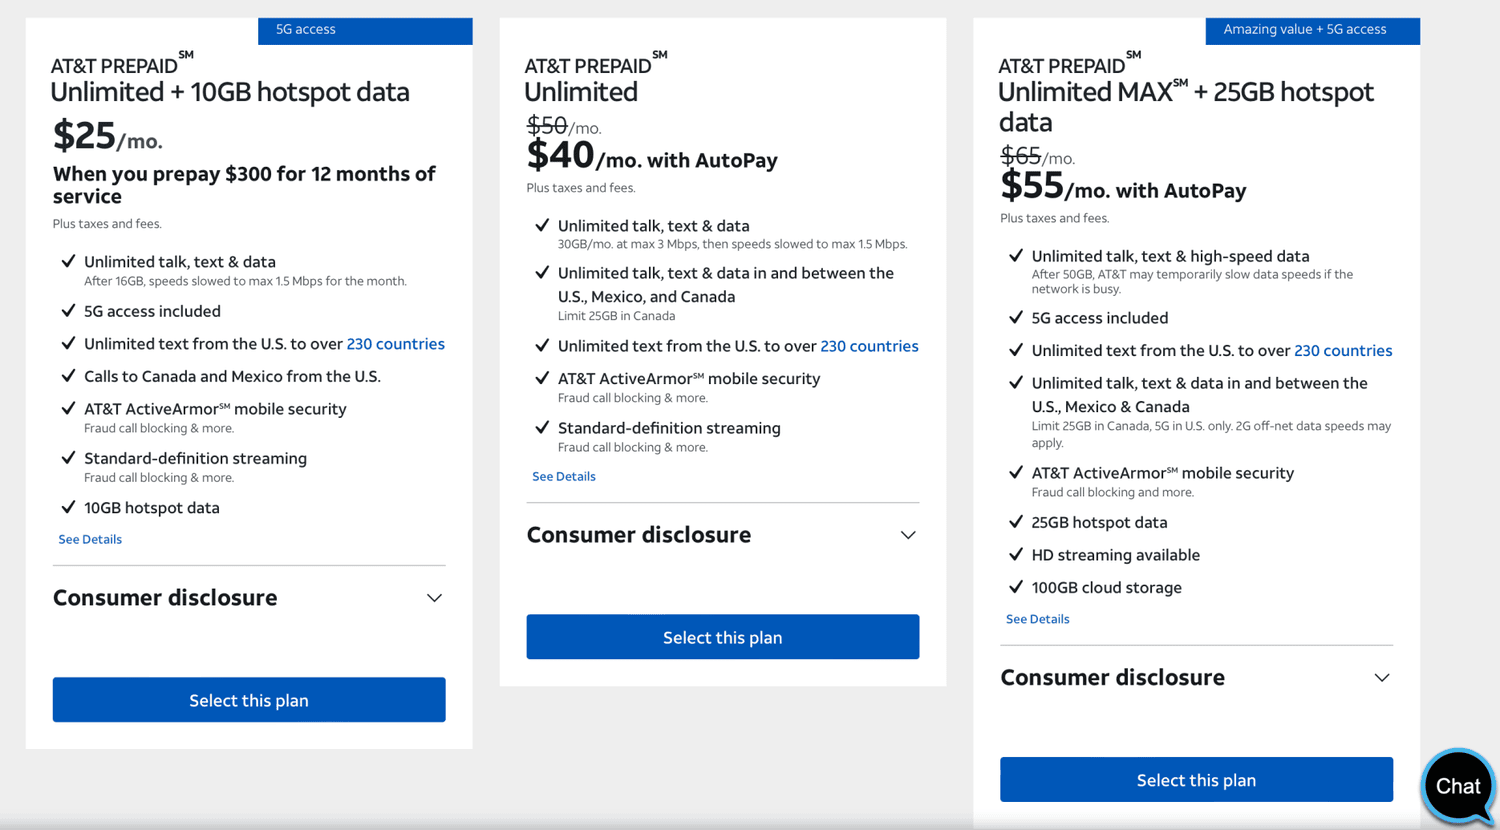Click the $25/mo. price text
This screenshot has width=1500, height=830.
[x=108, y=136]
